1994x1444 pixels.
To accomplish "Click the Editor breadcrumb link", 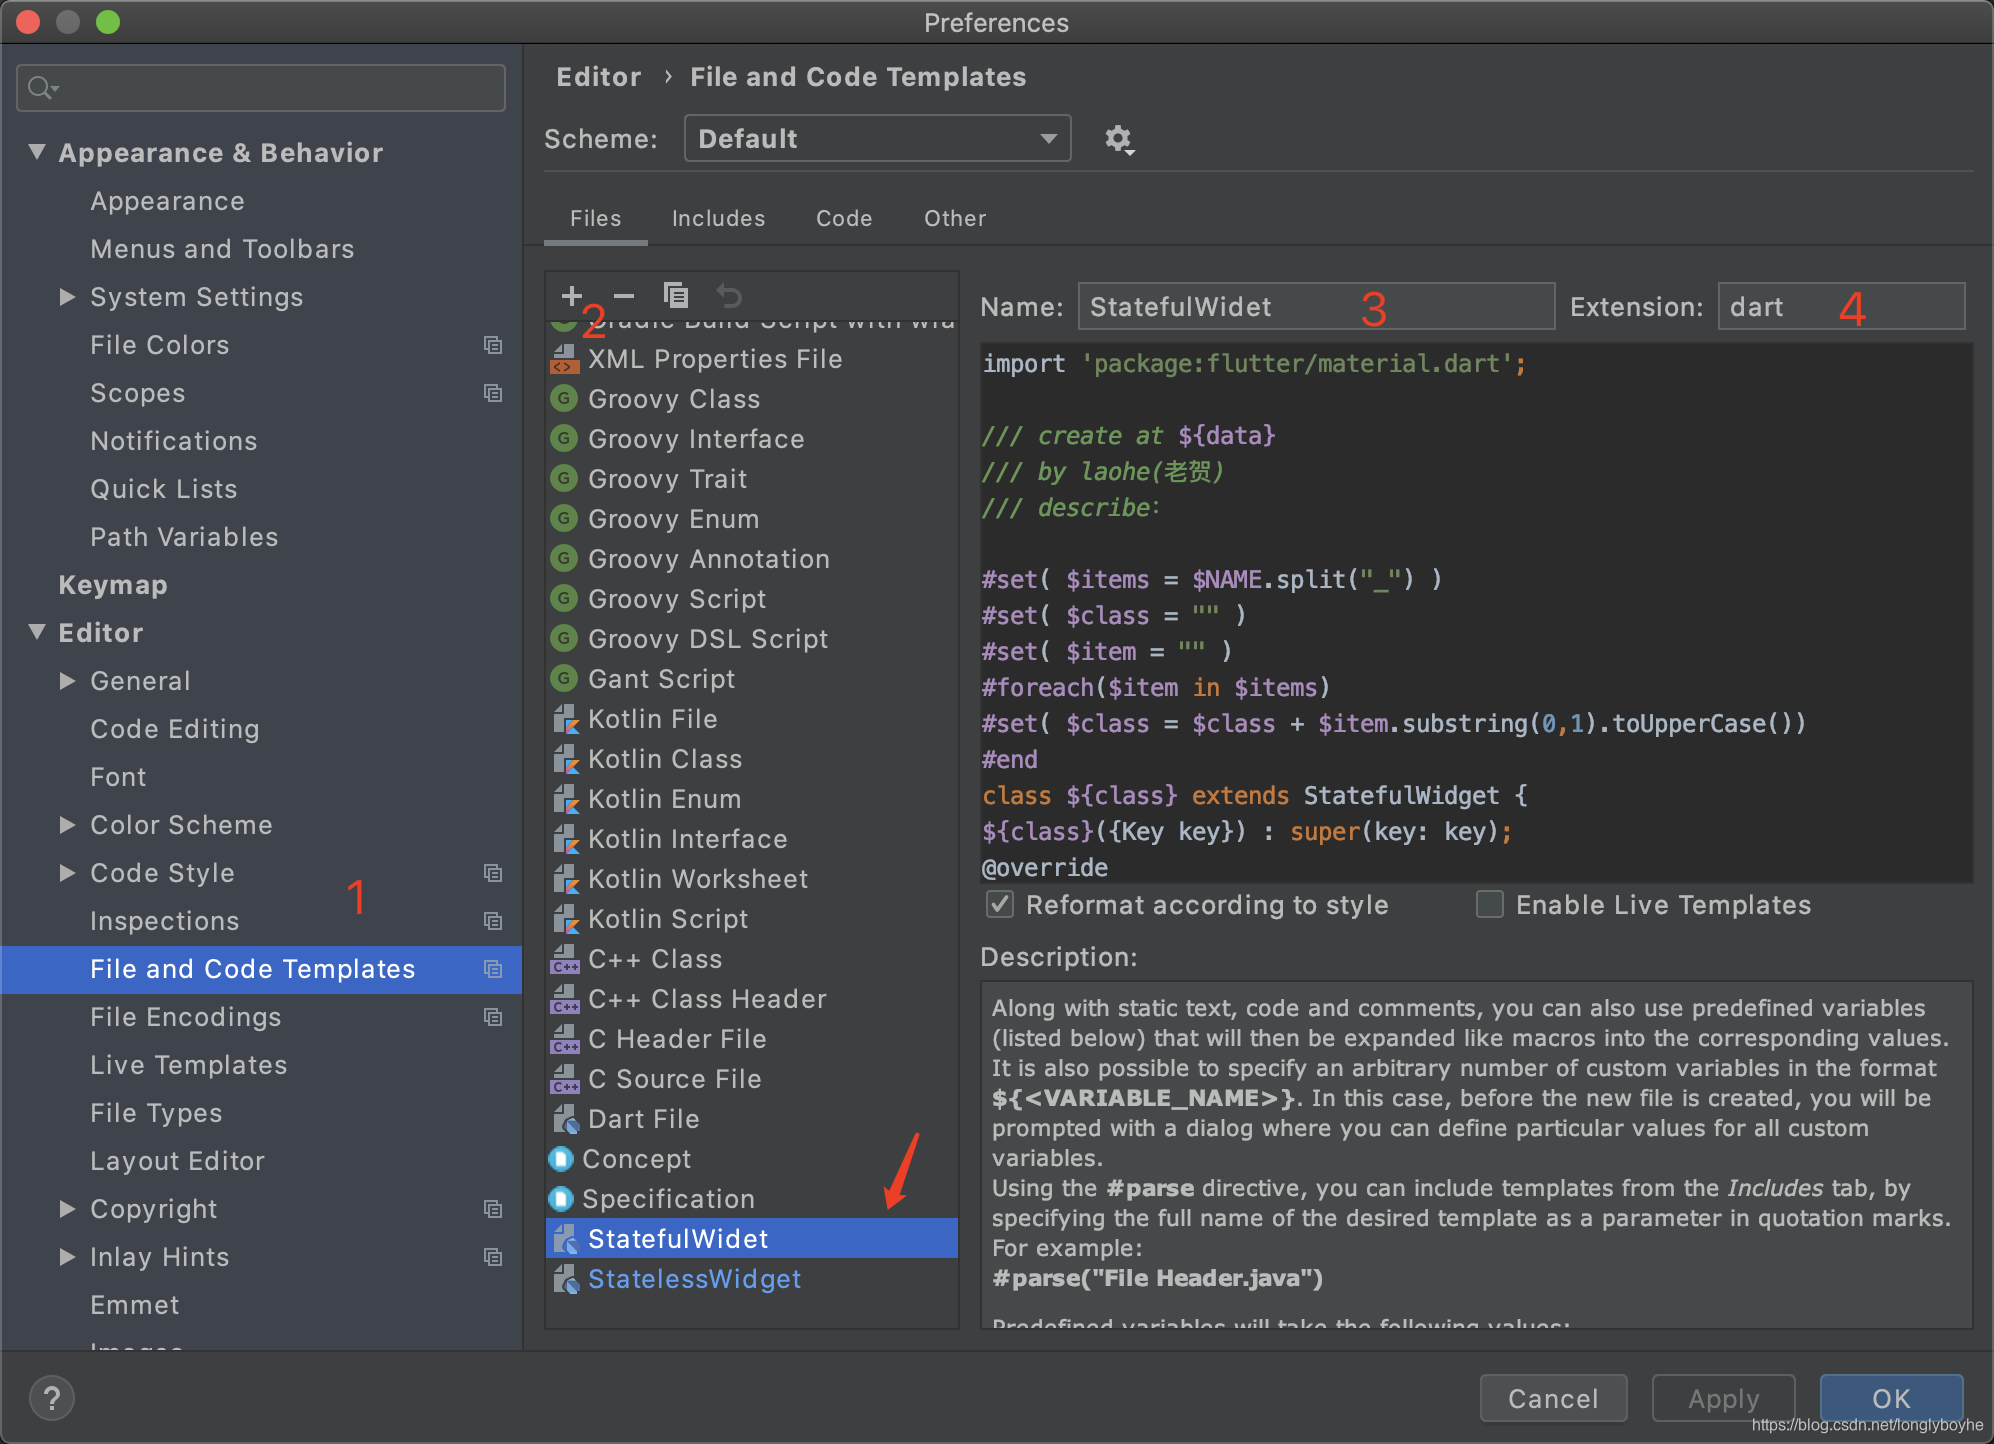I will [599, 77].
